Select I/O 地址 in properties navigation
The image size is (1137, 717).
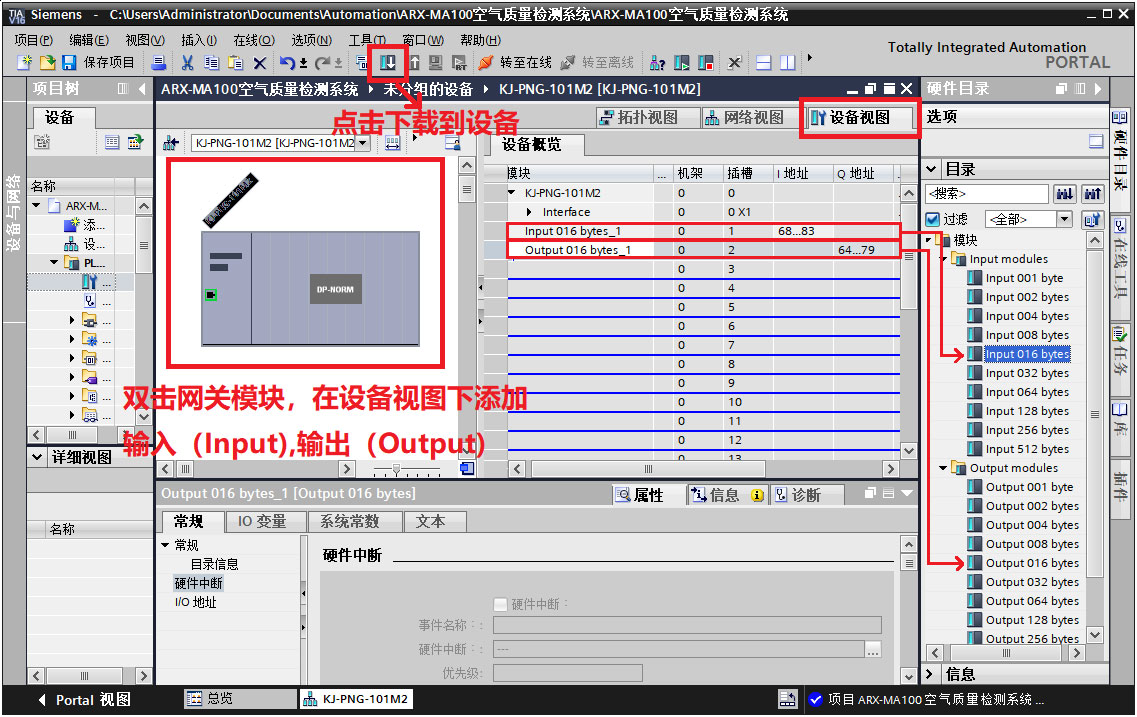point(196,602)
